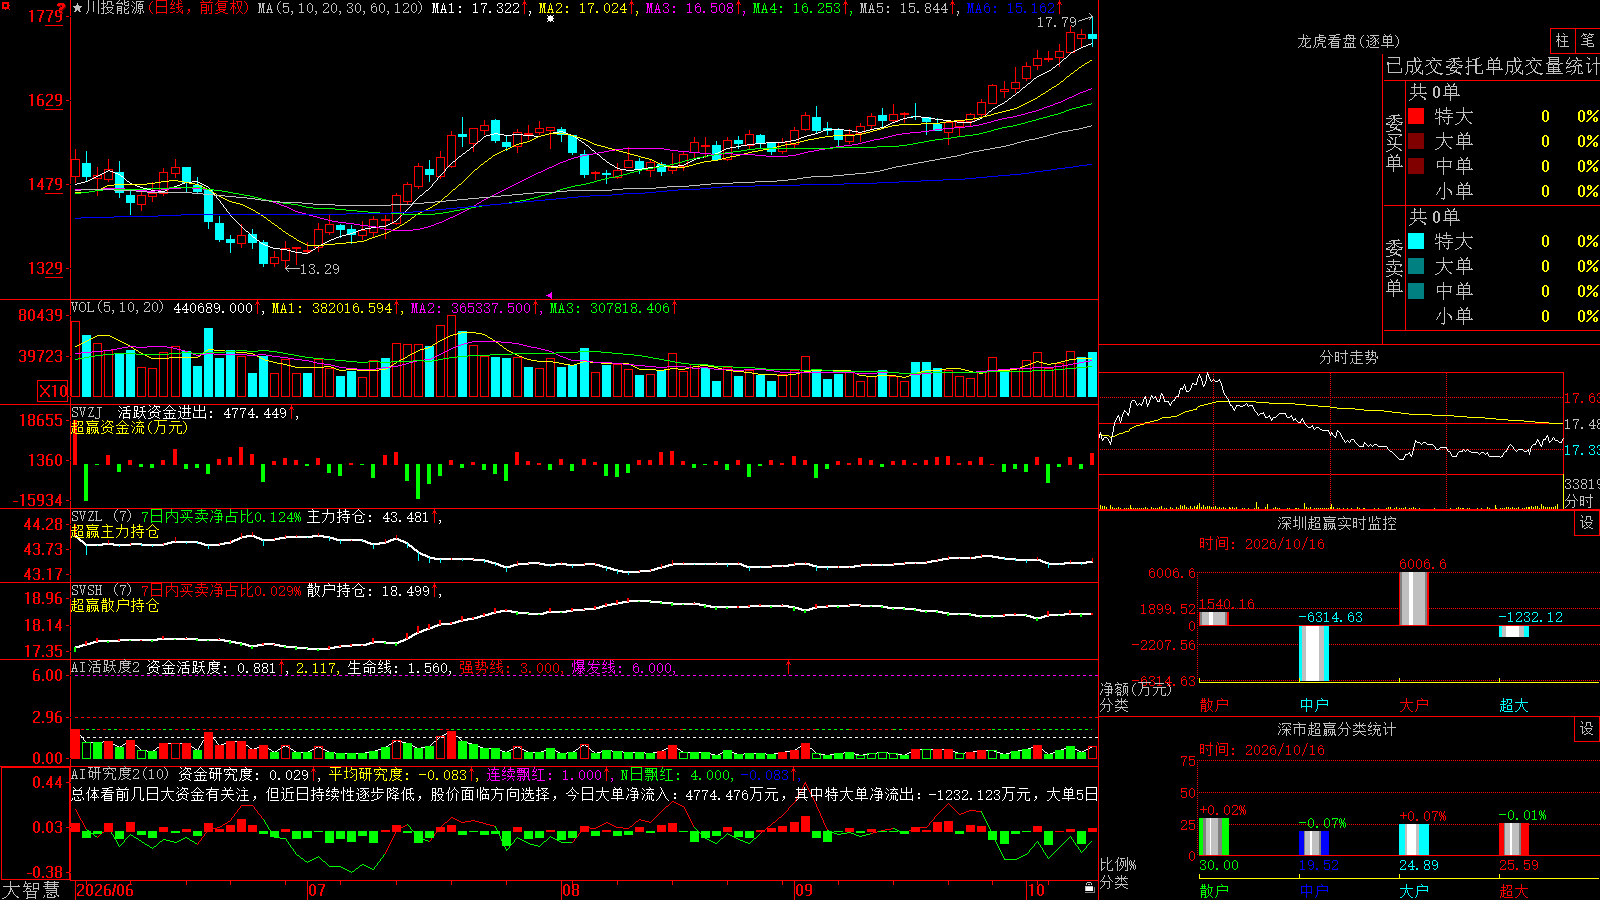Click the 大智慧 label at bottom left
Image resolution: width=1600 pixels, height=900 pixels.
(31, 890)
